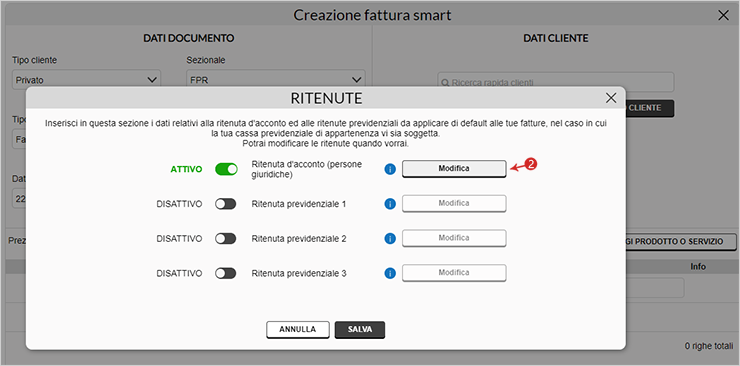Expand the Sezionale FPR dropdown
This screenshot has height=366, width=740.
tap(276, 80)
